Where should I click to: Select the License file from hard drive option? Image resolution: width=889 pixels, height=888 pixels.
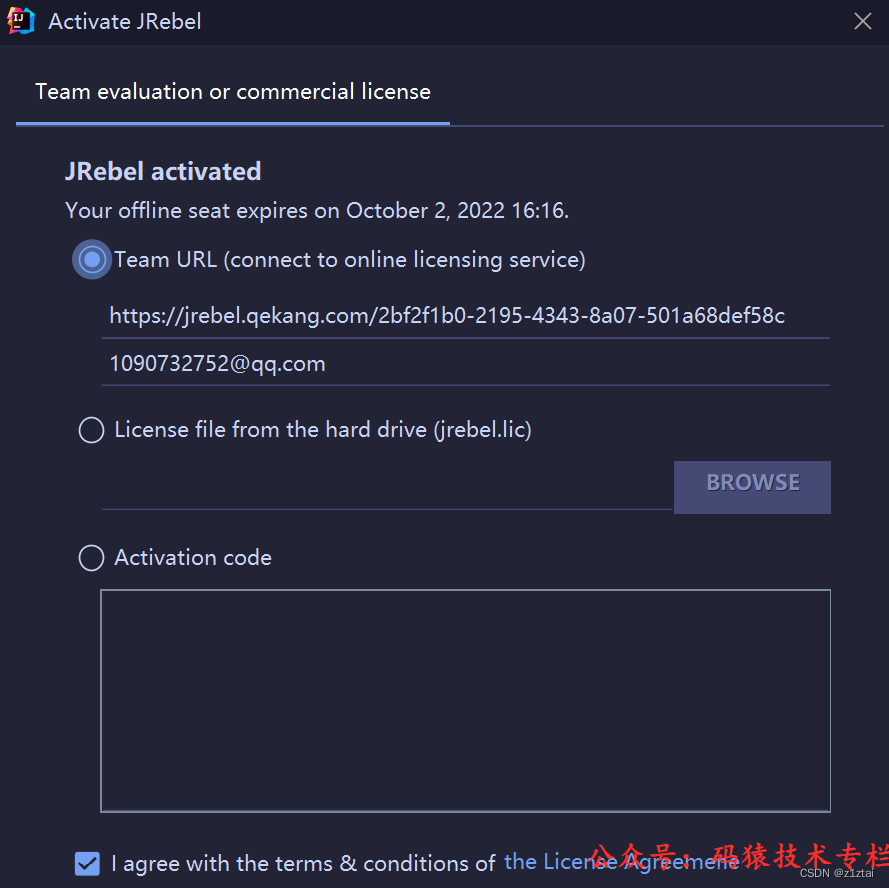(91, 429)
